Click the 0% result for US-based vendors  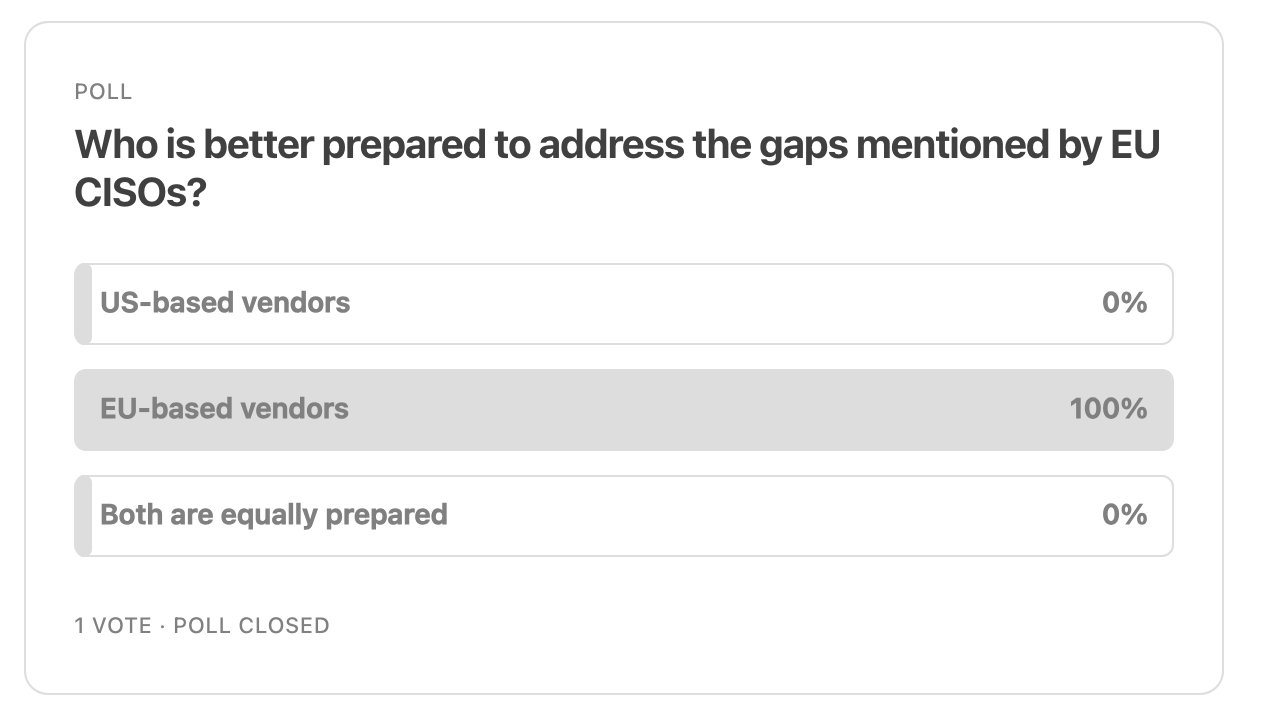tap(1124, 303)
